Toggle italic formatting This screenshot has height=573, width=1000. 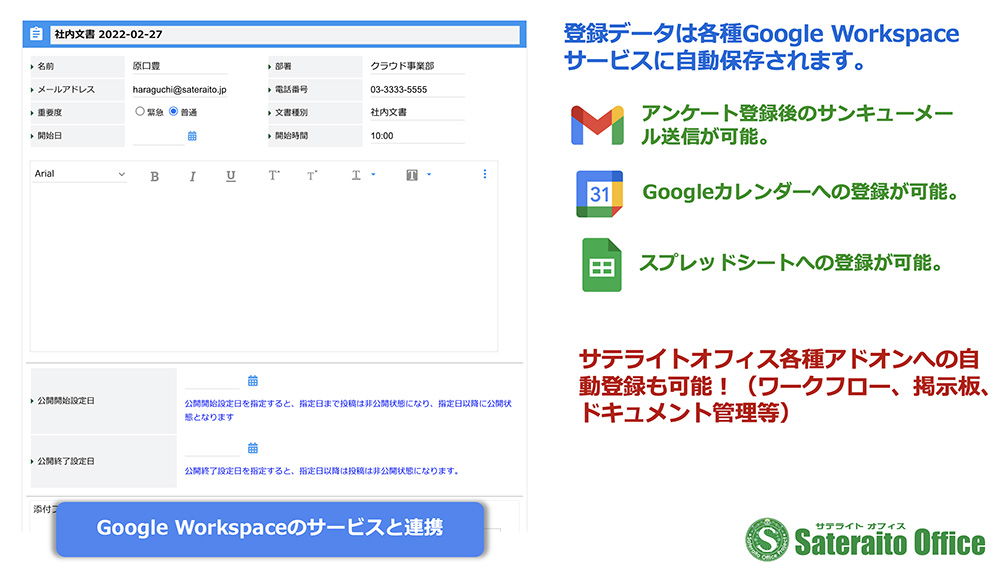(x=193, y=176)
